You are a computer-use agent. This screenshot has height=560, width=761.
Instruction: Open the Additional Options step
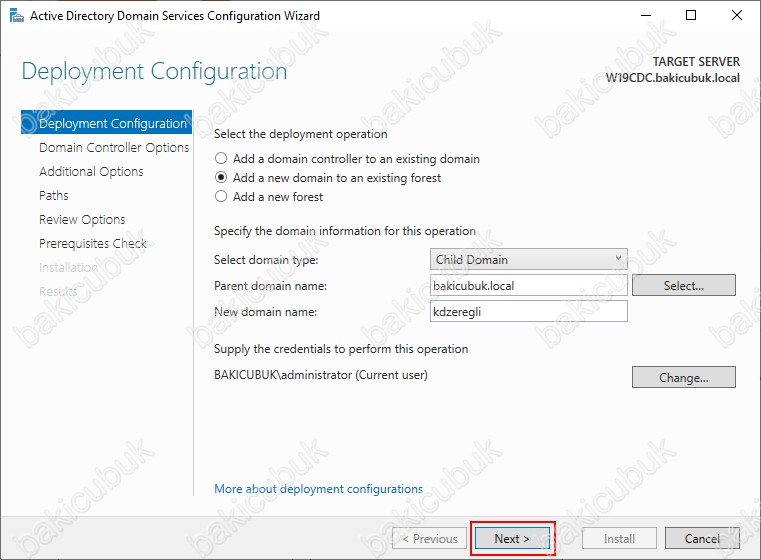click(x=91, y=171)
